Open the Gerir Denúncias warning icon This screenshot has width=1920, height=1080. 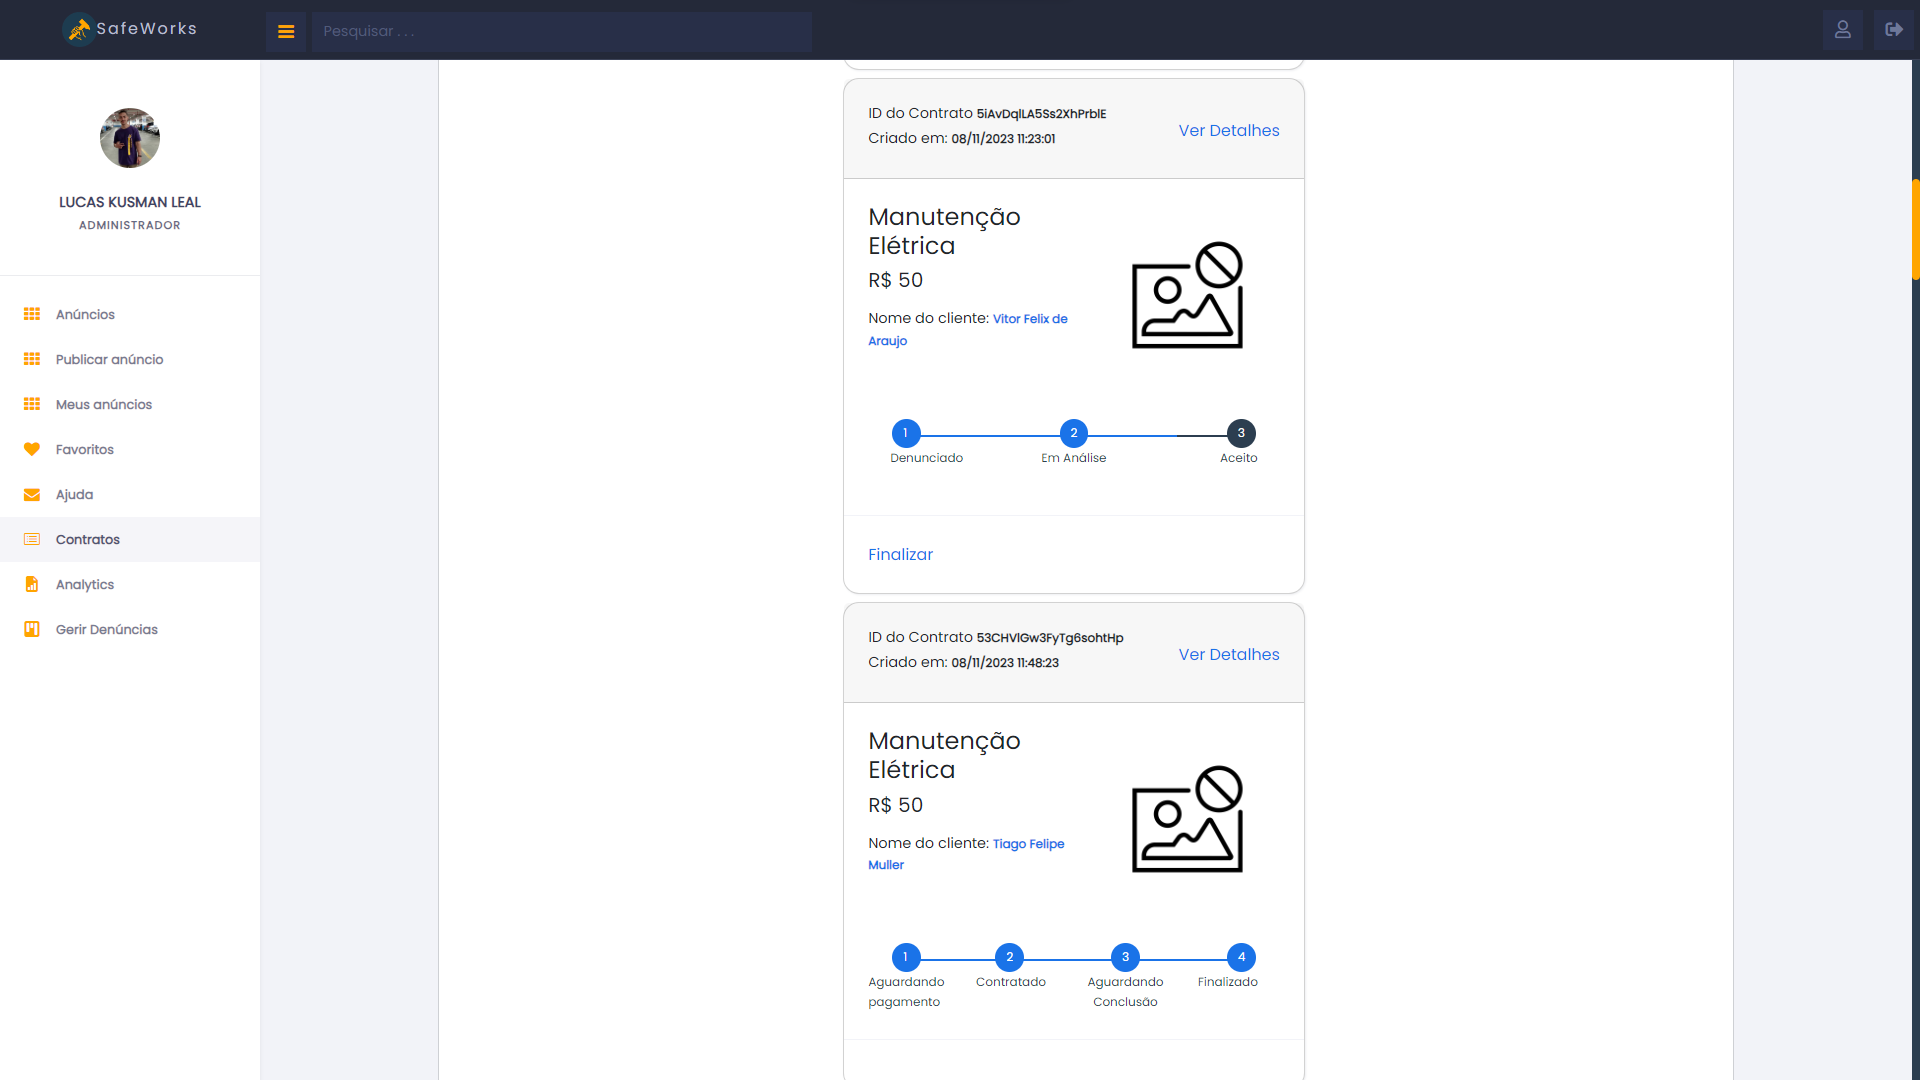pos(30,628)
